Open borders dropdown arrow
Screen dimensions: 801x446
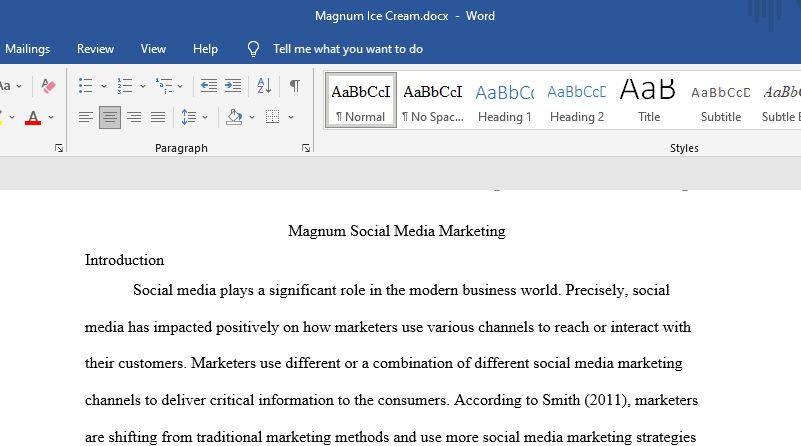point(291,118)
